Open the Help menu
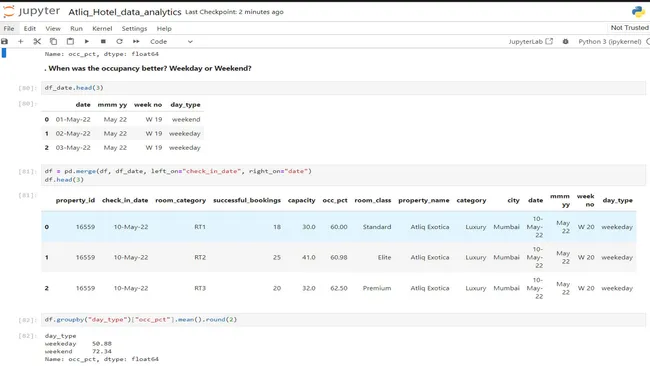Screen dimensions: 650x366 tap(164, 29)
